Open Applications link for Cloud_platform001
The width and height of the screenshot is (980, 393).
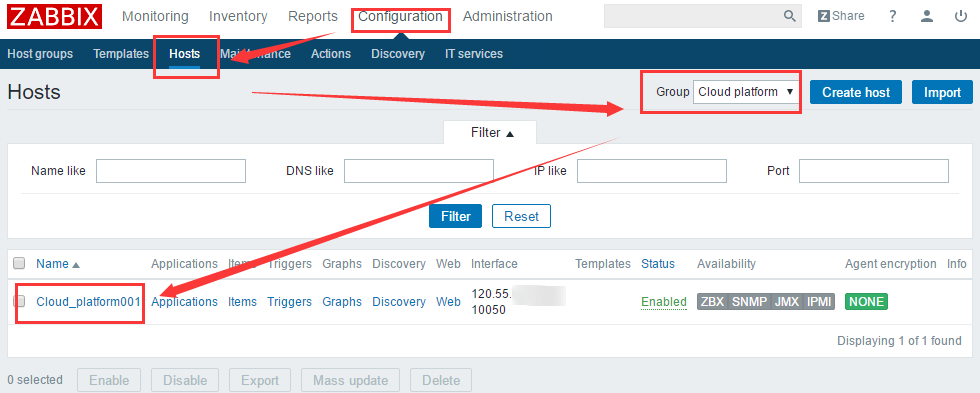(x=184, y=302)
